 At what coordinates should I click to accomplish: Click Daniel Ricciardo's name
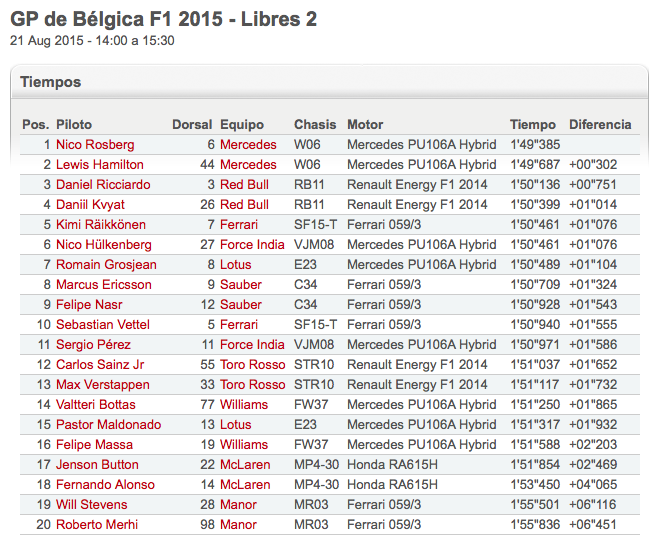(103, 185)
